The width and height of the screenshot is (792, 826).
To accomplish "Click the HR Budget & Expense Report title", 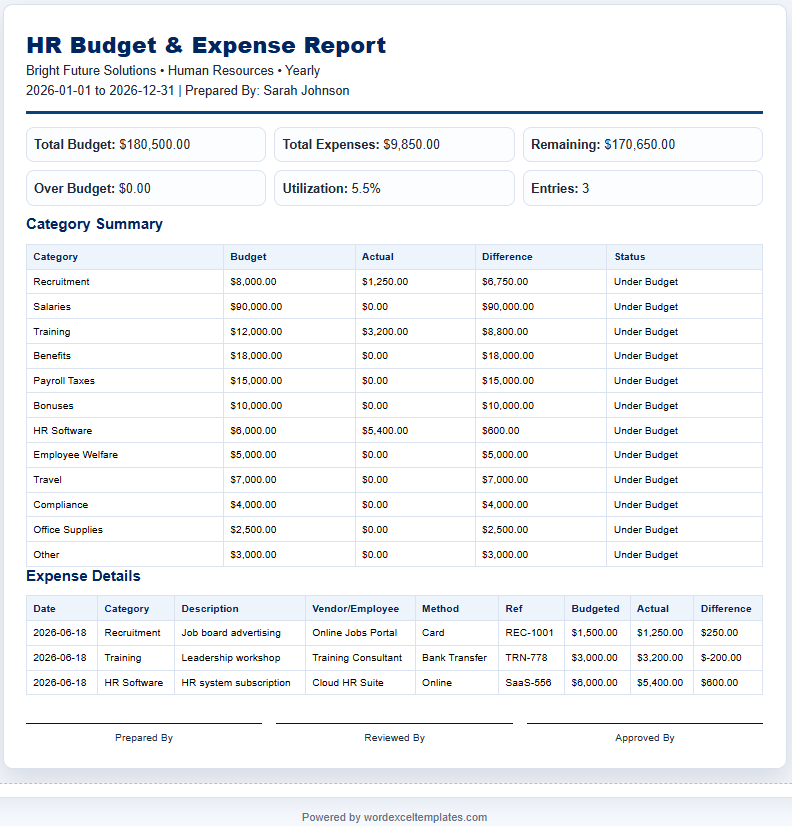I will pos(206,45).
